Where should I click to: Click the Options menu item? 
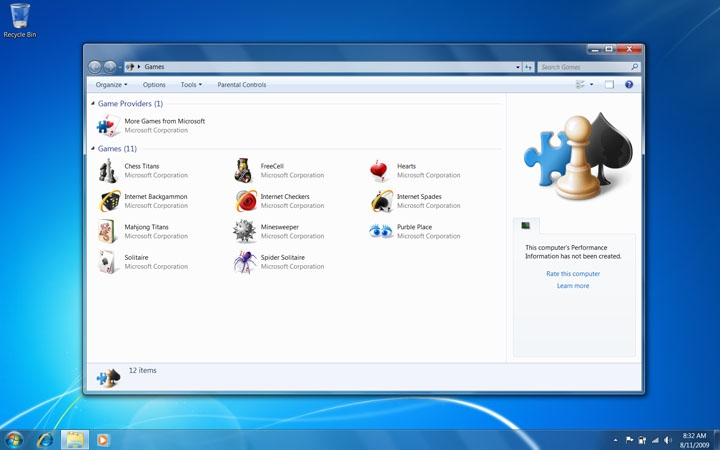154,85
